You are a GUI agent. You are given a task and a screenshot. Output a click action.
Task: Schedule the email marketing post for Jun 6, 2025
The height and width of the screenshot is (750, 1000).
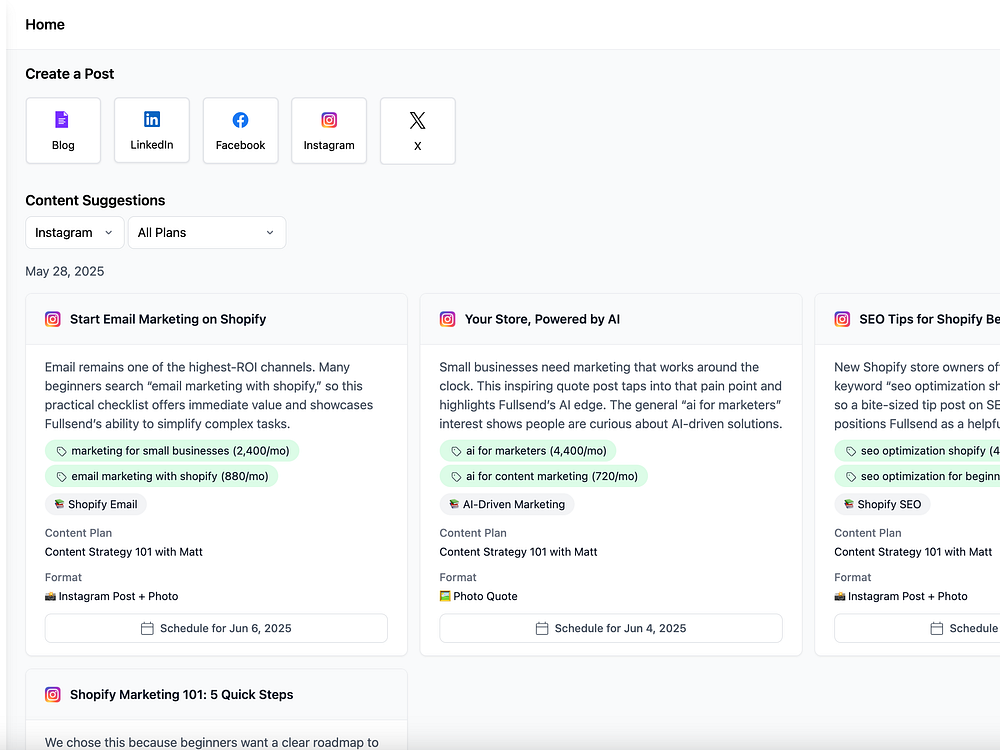[x=216, y=628]
